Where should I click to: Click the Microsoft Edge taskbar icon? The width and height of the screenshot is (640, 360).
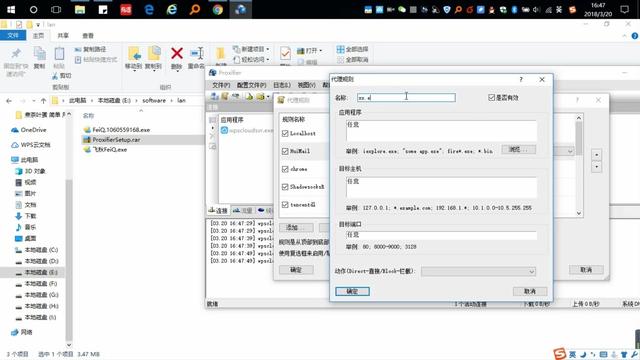pos(149,9)
